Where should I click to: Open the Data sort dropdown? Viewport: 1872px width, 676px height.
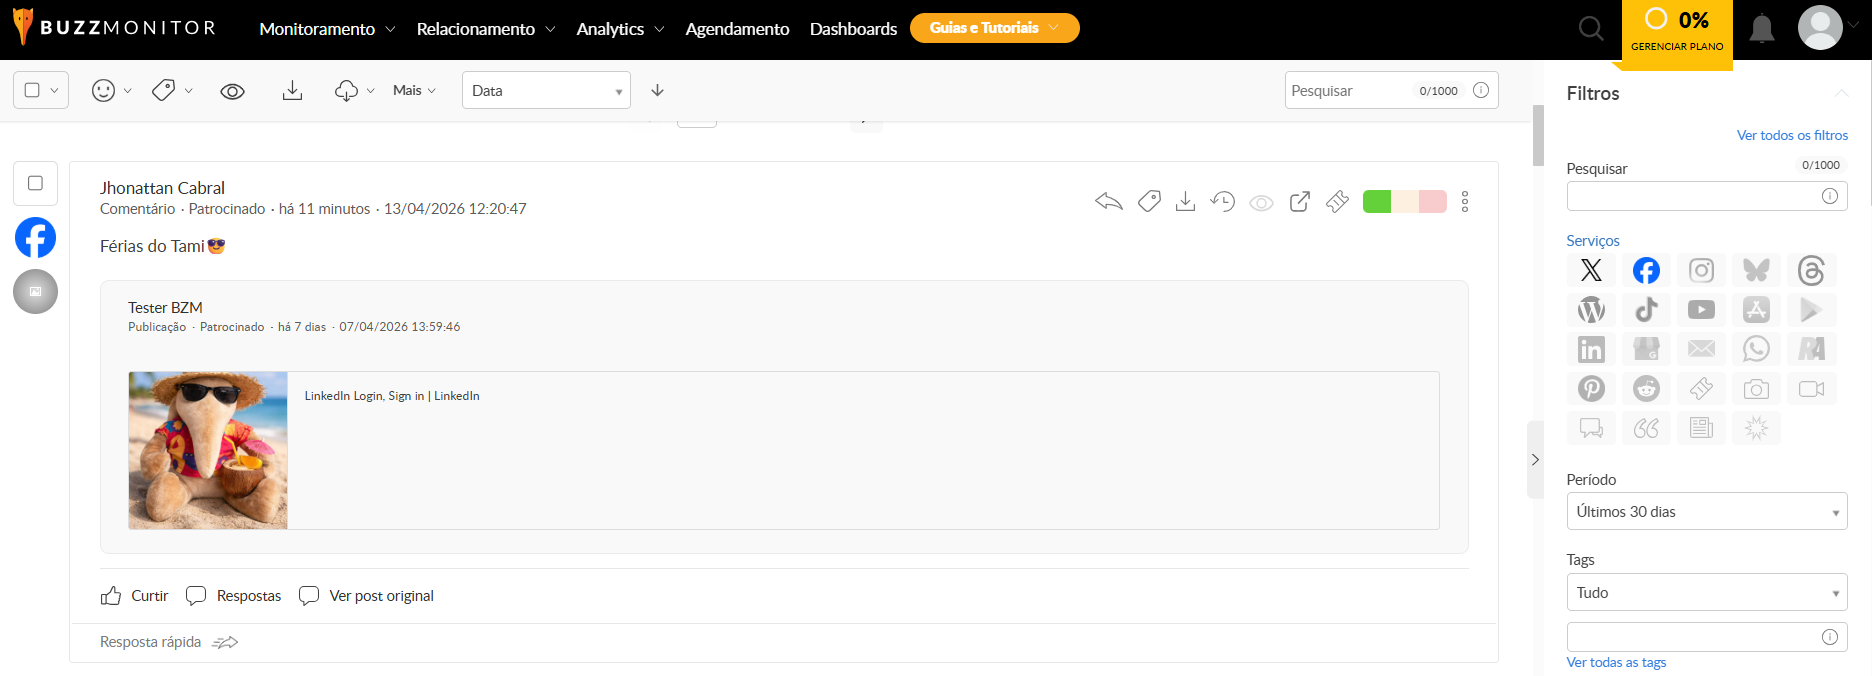point(546,90)
